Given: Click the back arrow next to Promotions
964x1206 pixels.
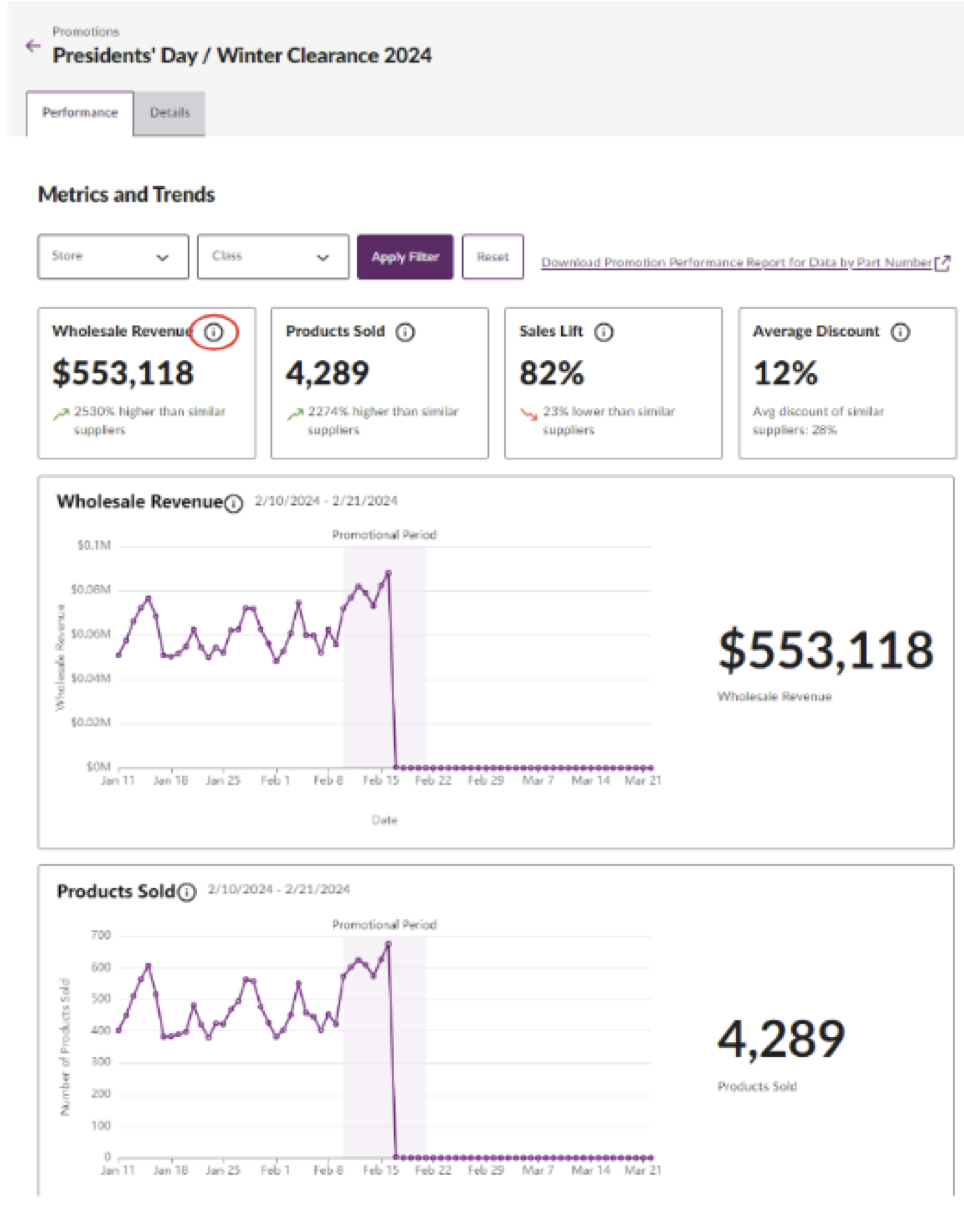Looking at the screenshot, I should point(33,46).
